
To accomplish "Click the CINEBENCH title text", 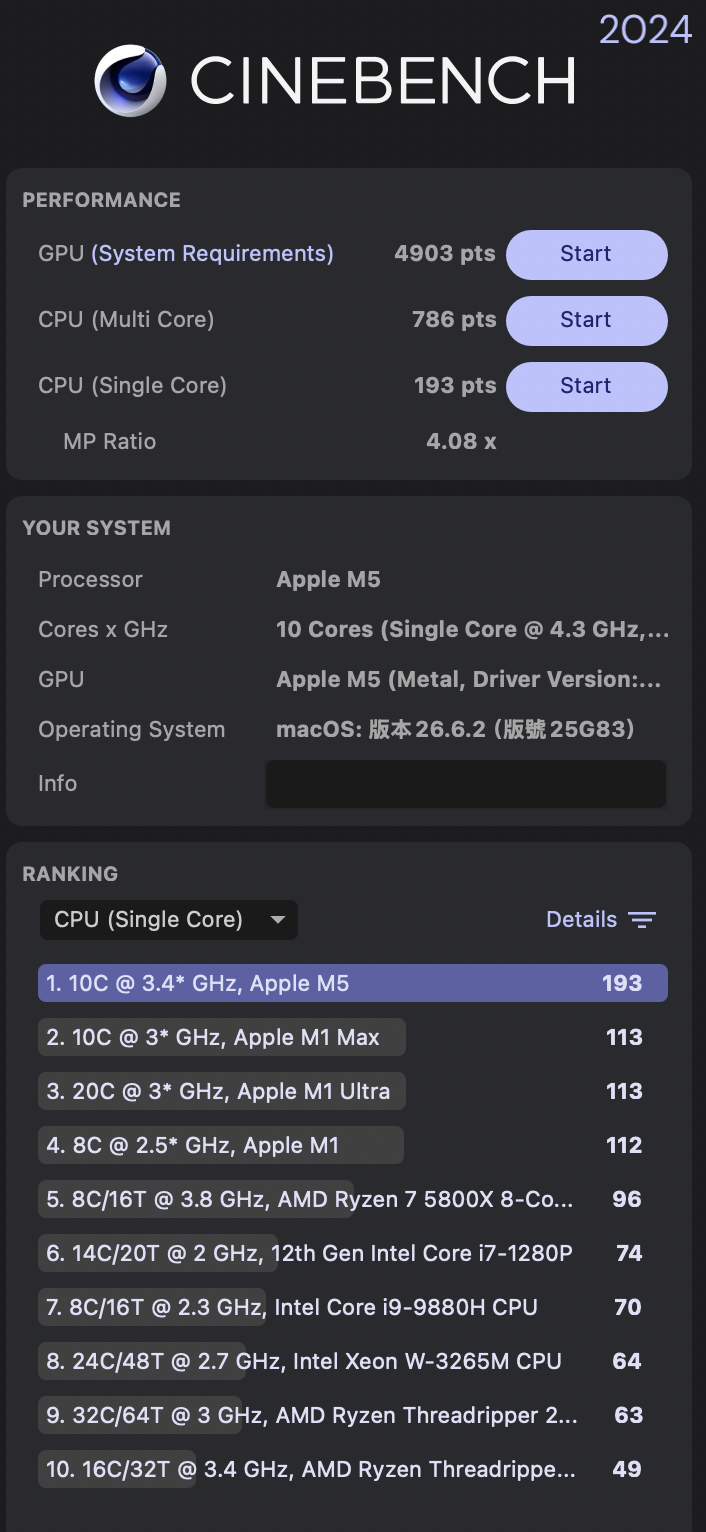I will tap(383, 81).
